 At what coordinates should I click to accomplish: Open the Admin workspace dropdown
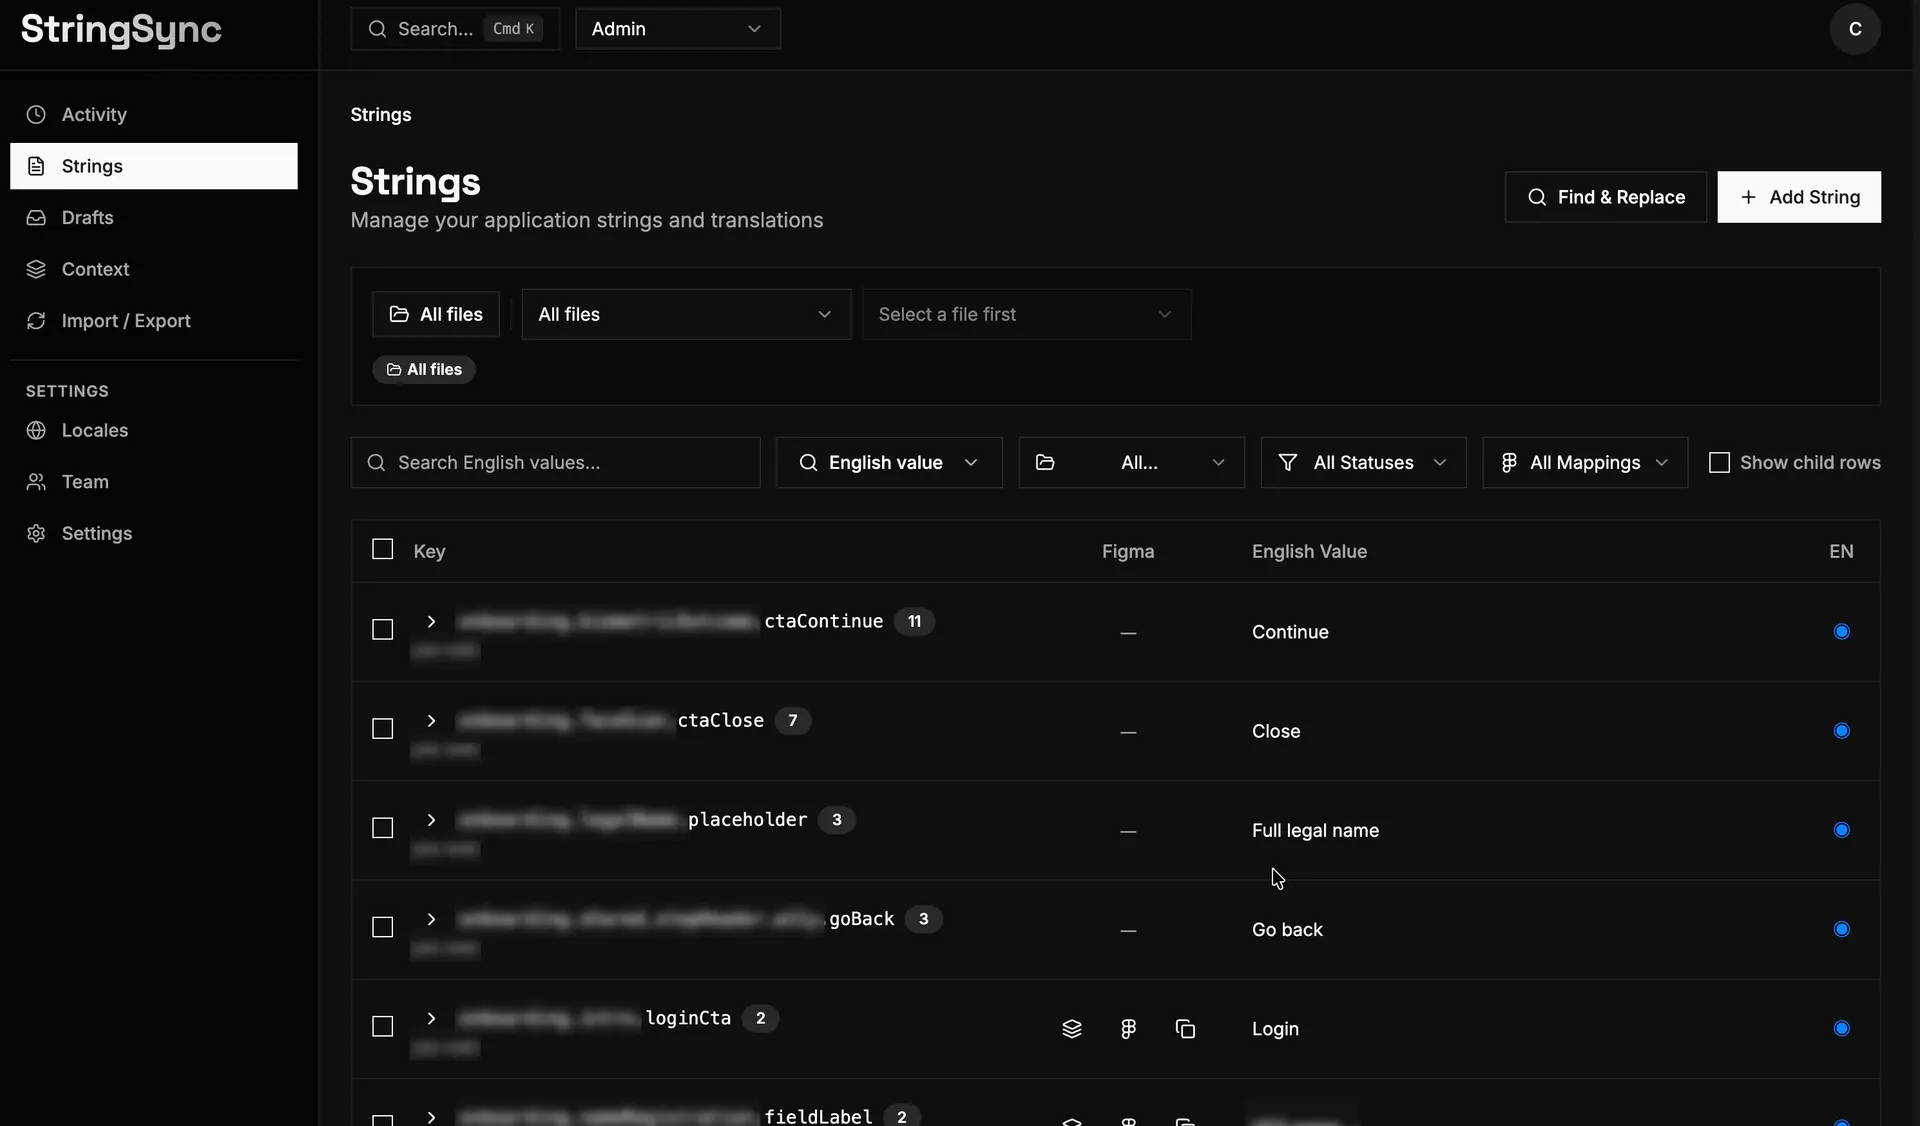tap(678, 29)
